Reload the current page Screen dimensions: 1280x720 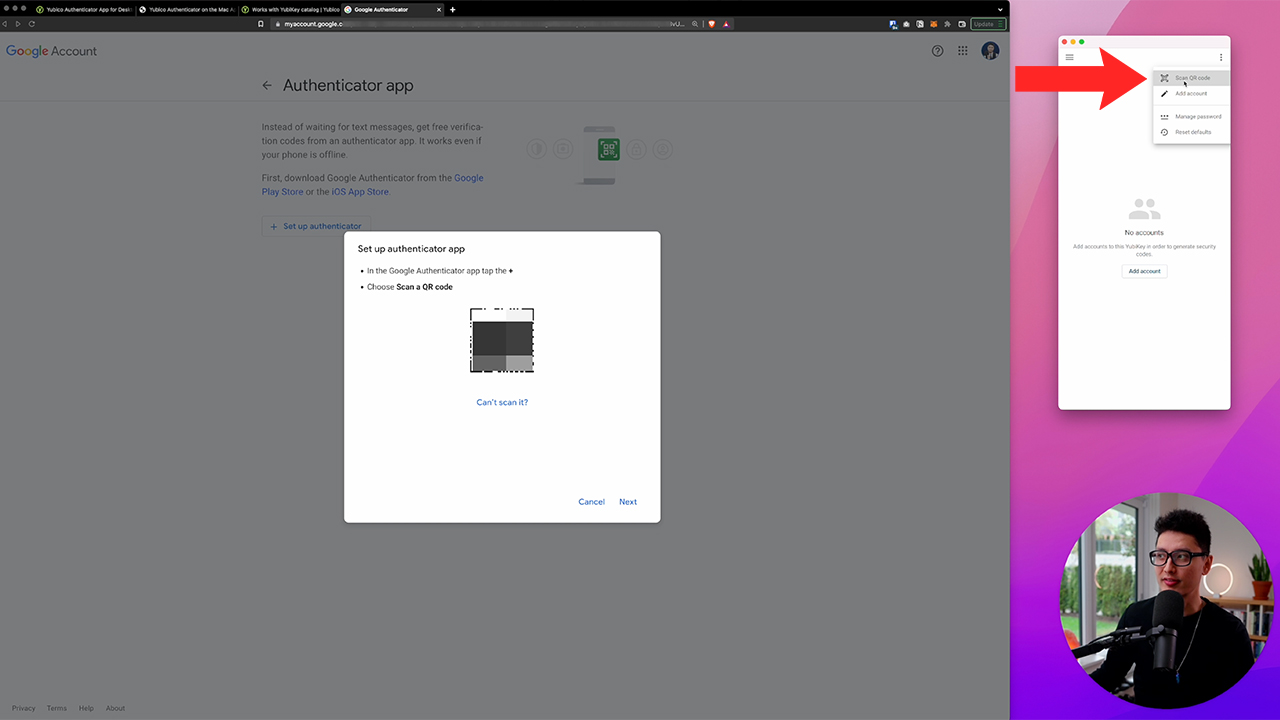(x=32, y=23)
